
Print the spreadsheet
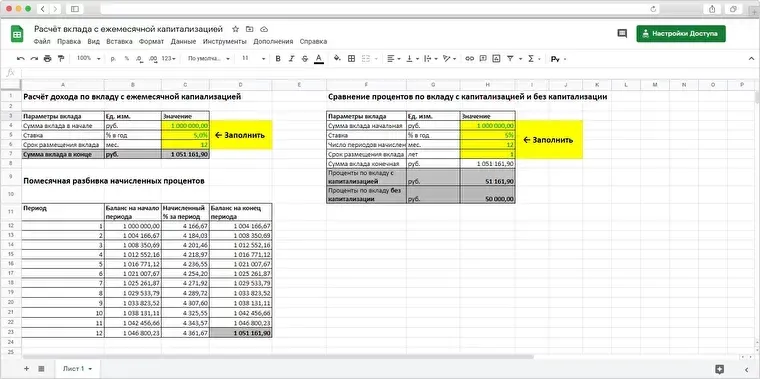(x=48, y=59)
